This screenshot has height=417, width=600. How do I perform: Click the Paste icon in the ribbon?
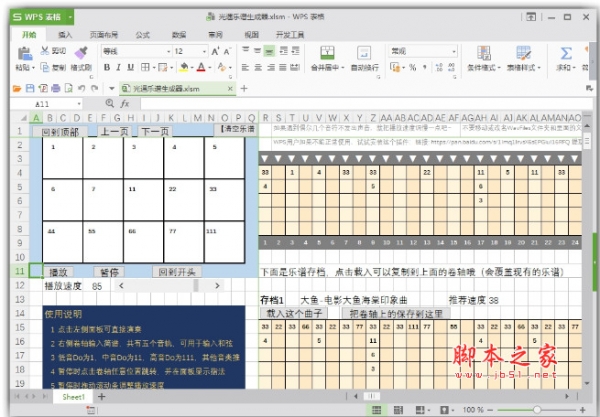pos(24,52)
